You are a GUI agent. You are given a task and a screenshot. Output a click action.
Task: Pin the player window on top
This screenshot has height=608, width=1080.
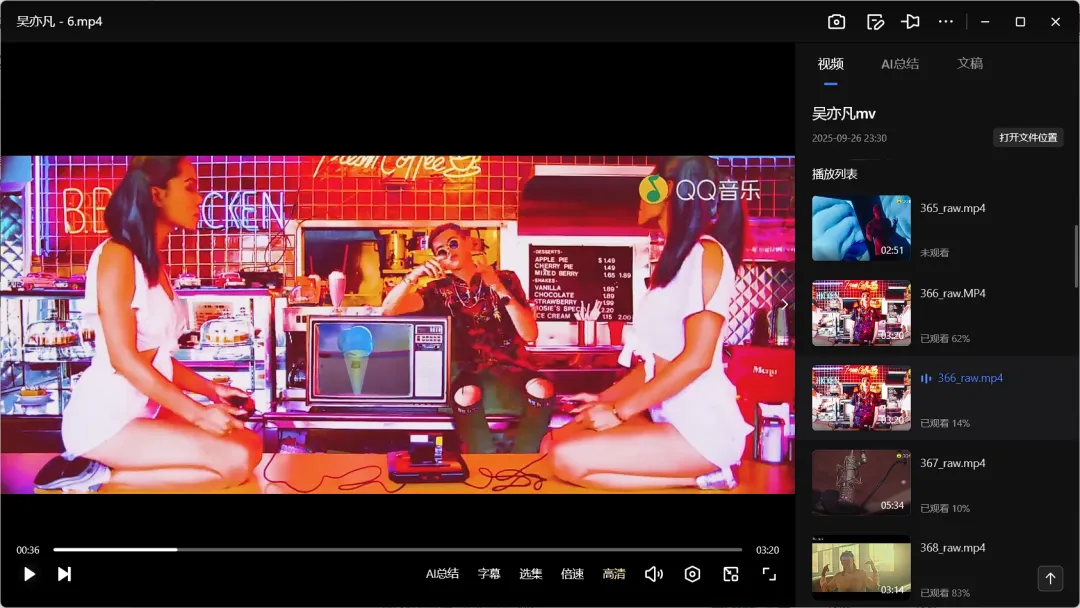[910, 22]
